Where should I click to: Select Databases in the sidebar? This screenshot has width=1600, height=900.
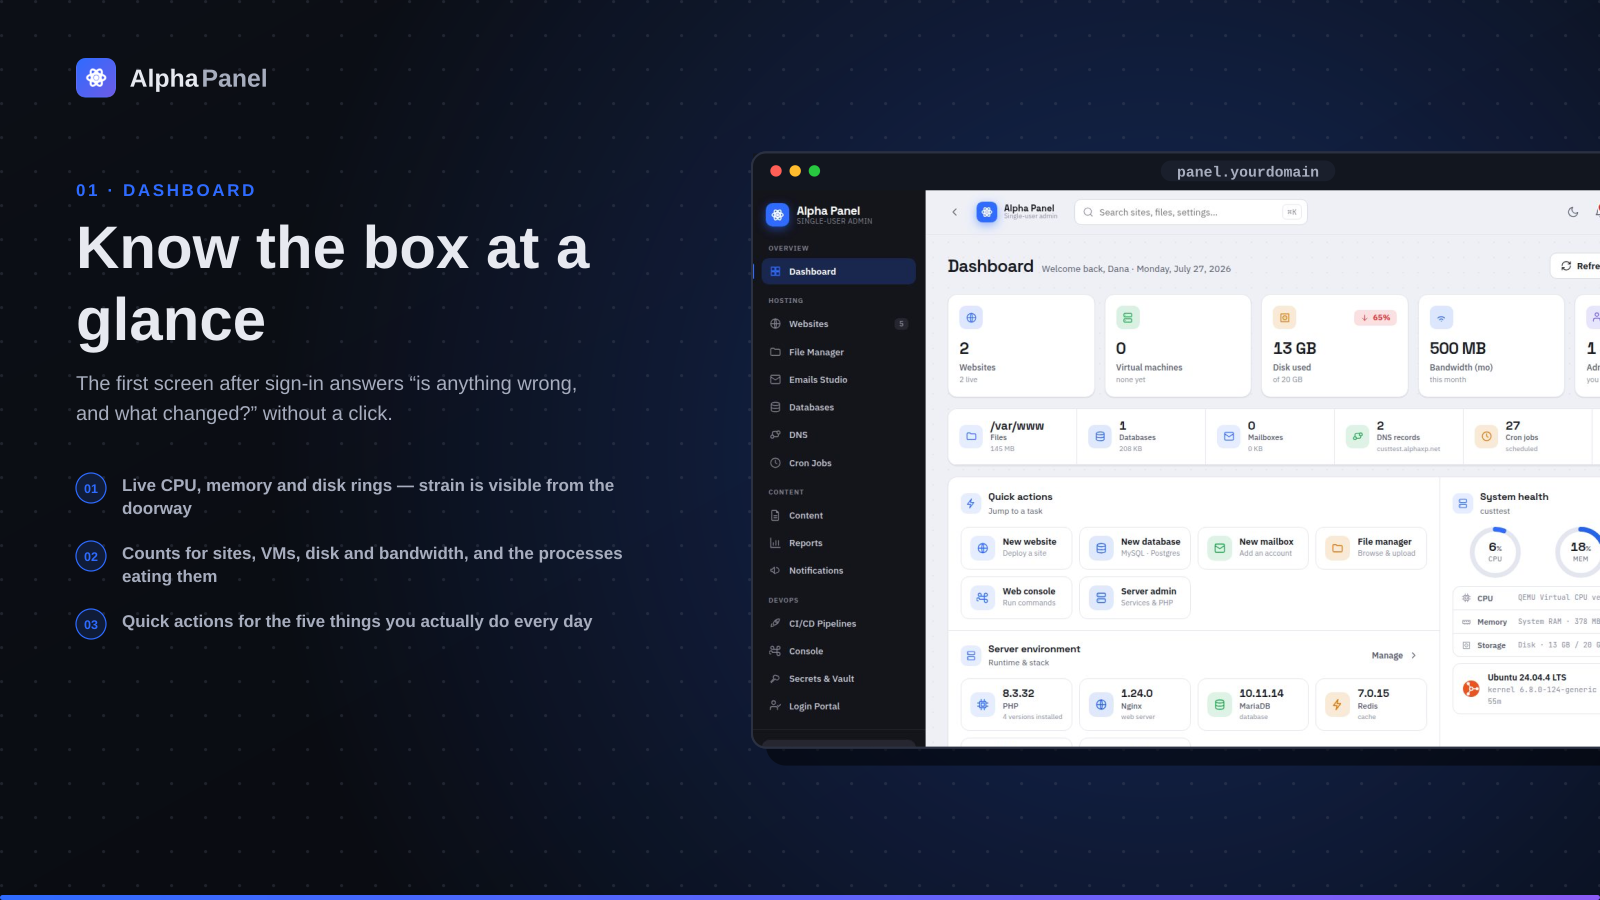click(838, 407)
